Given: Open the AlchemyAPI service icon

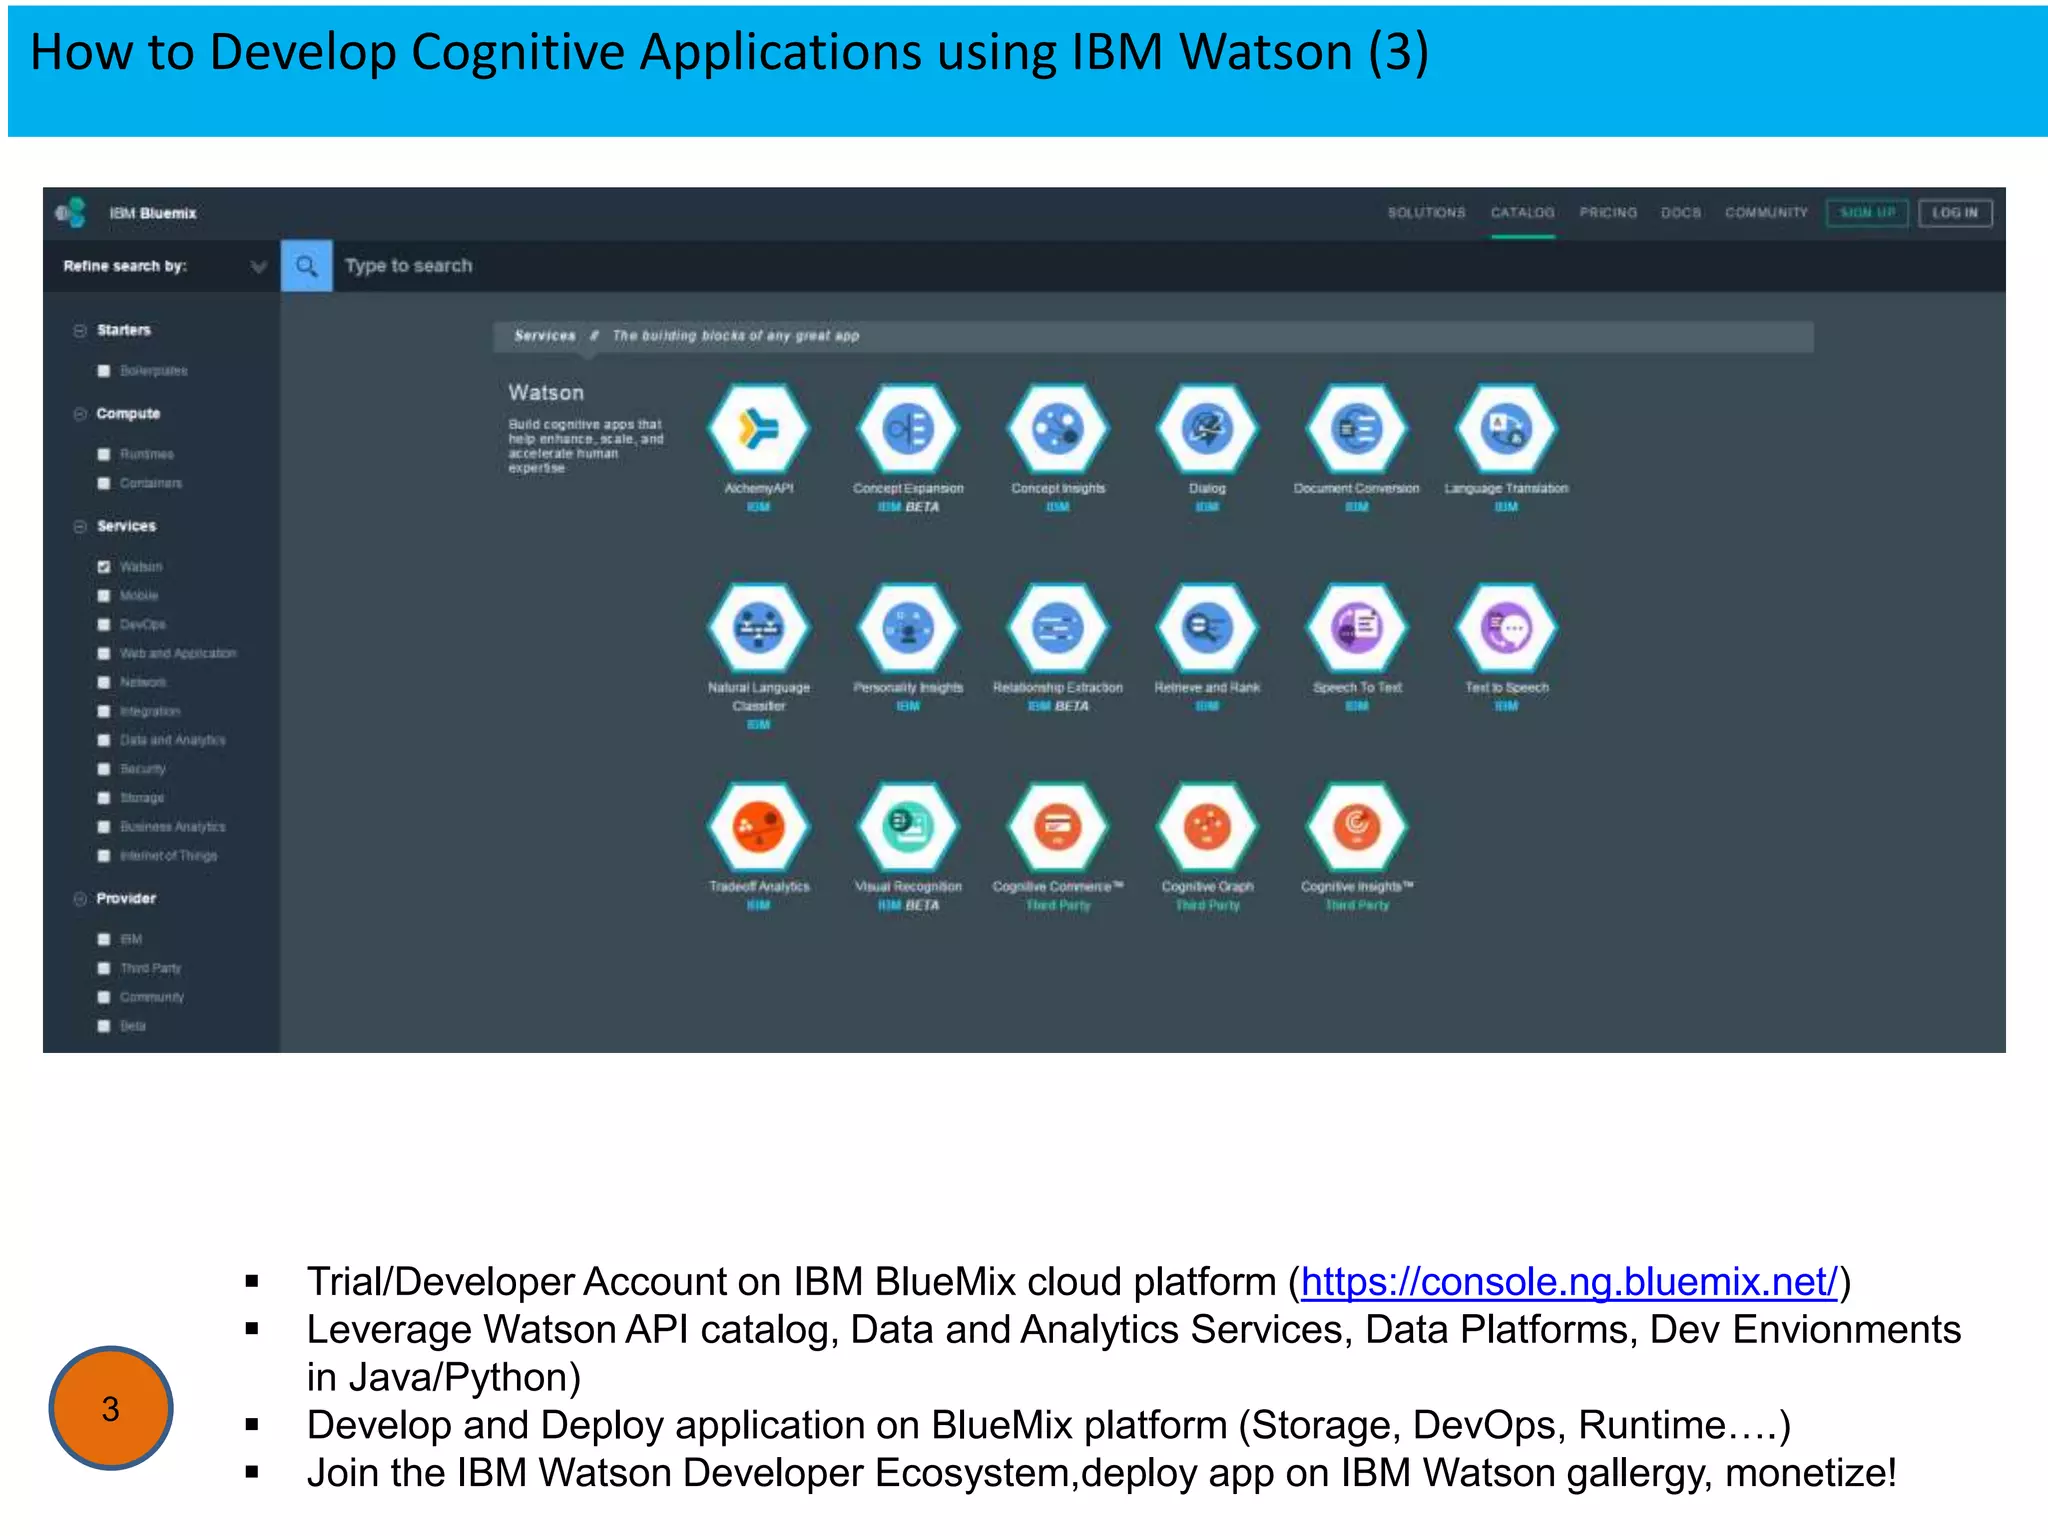Looking at the screenshot, I should pyautogui.click(x=758, y=429).
